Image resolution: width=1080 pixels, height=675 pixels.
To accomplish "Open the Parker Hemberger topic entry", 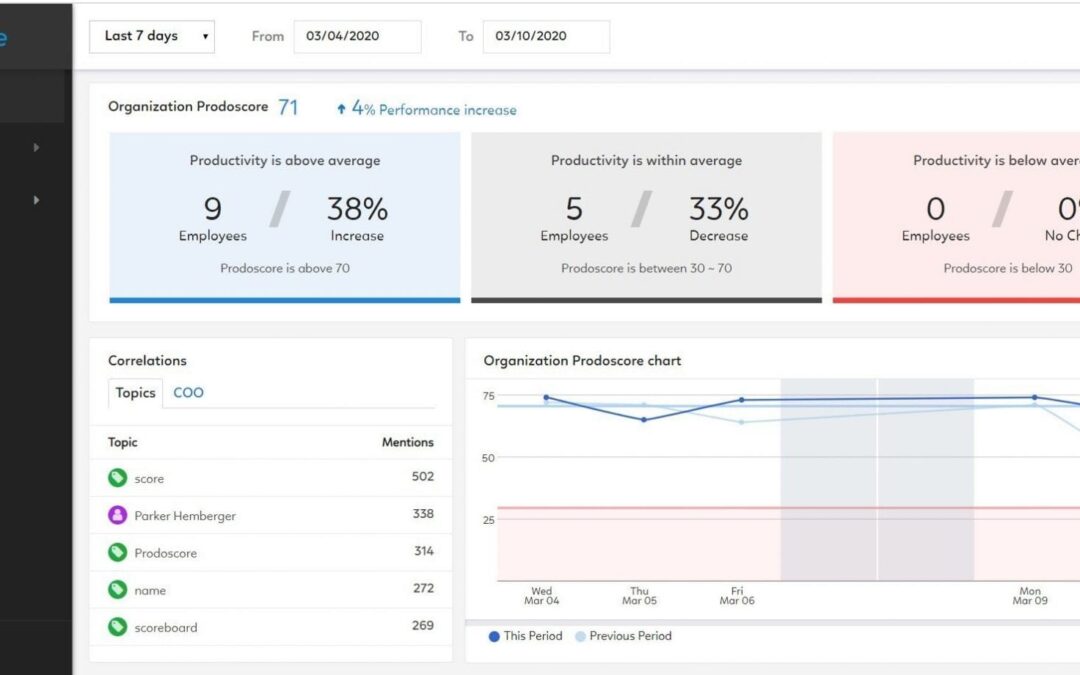I will (x=185, y=516).
